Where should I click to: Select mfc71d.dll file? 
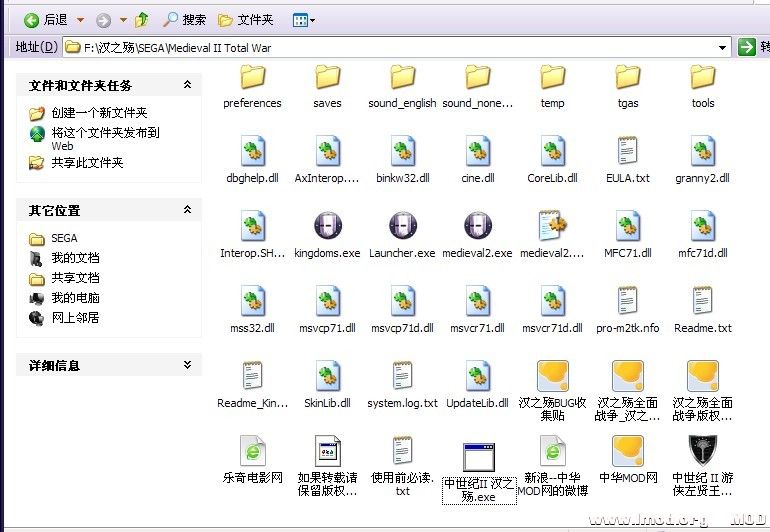tap(703, 235)
